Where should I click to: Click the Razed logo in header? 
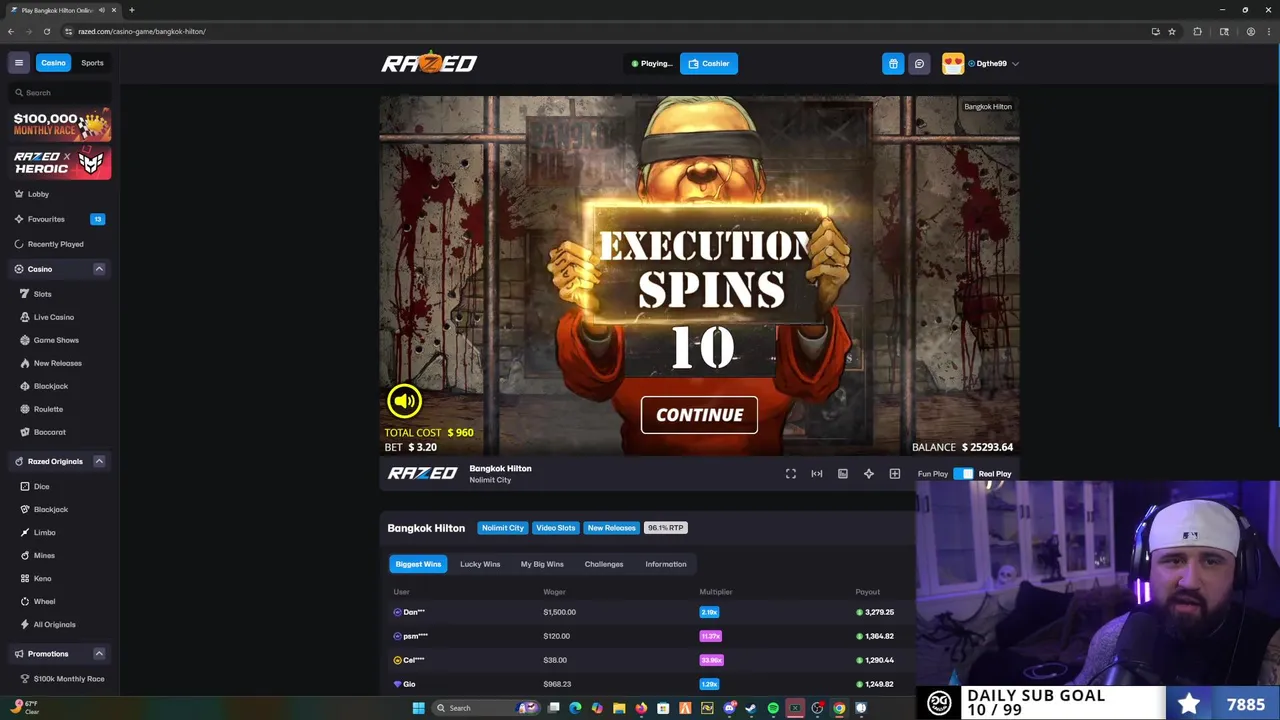pos(429,63)
